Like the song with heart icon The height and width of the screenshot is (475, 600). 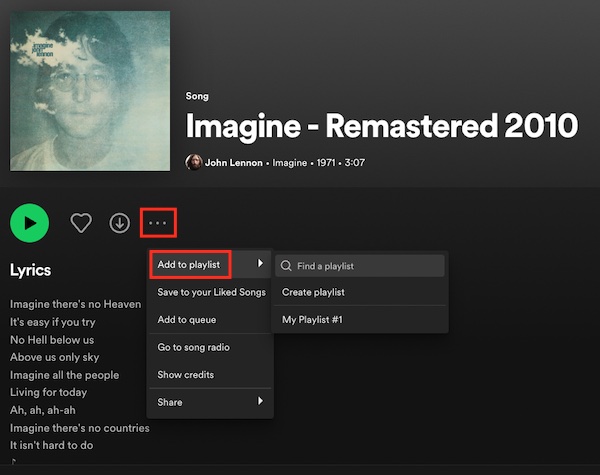coord(81,223)
